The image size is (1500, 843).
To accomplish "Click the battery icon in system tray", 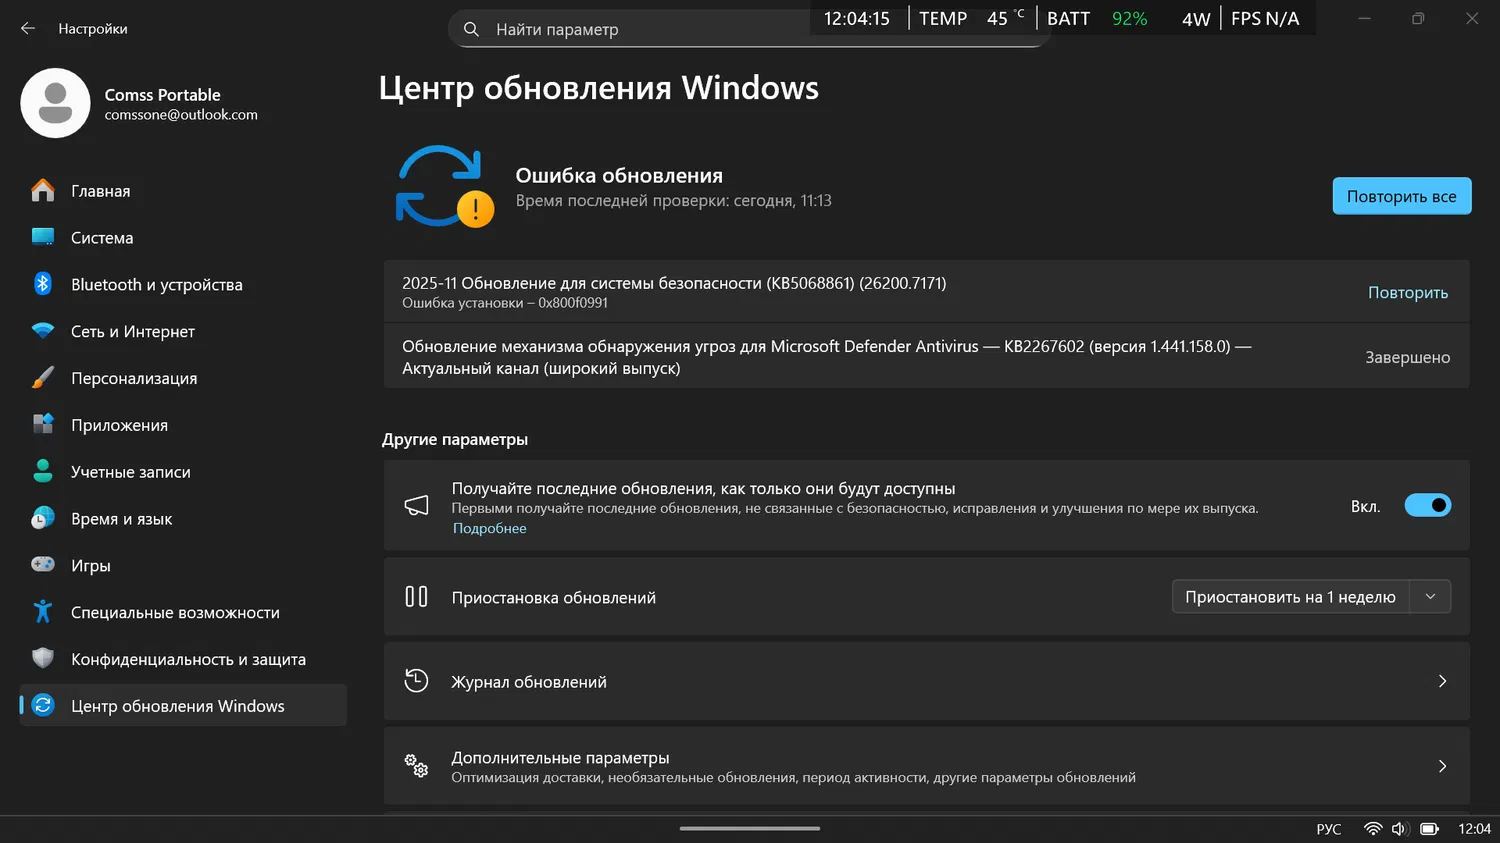I will pyautogui.click(x=1430, y=829).
